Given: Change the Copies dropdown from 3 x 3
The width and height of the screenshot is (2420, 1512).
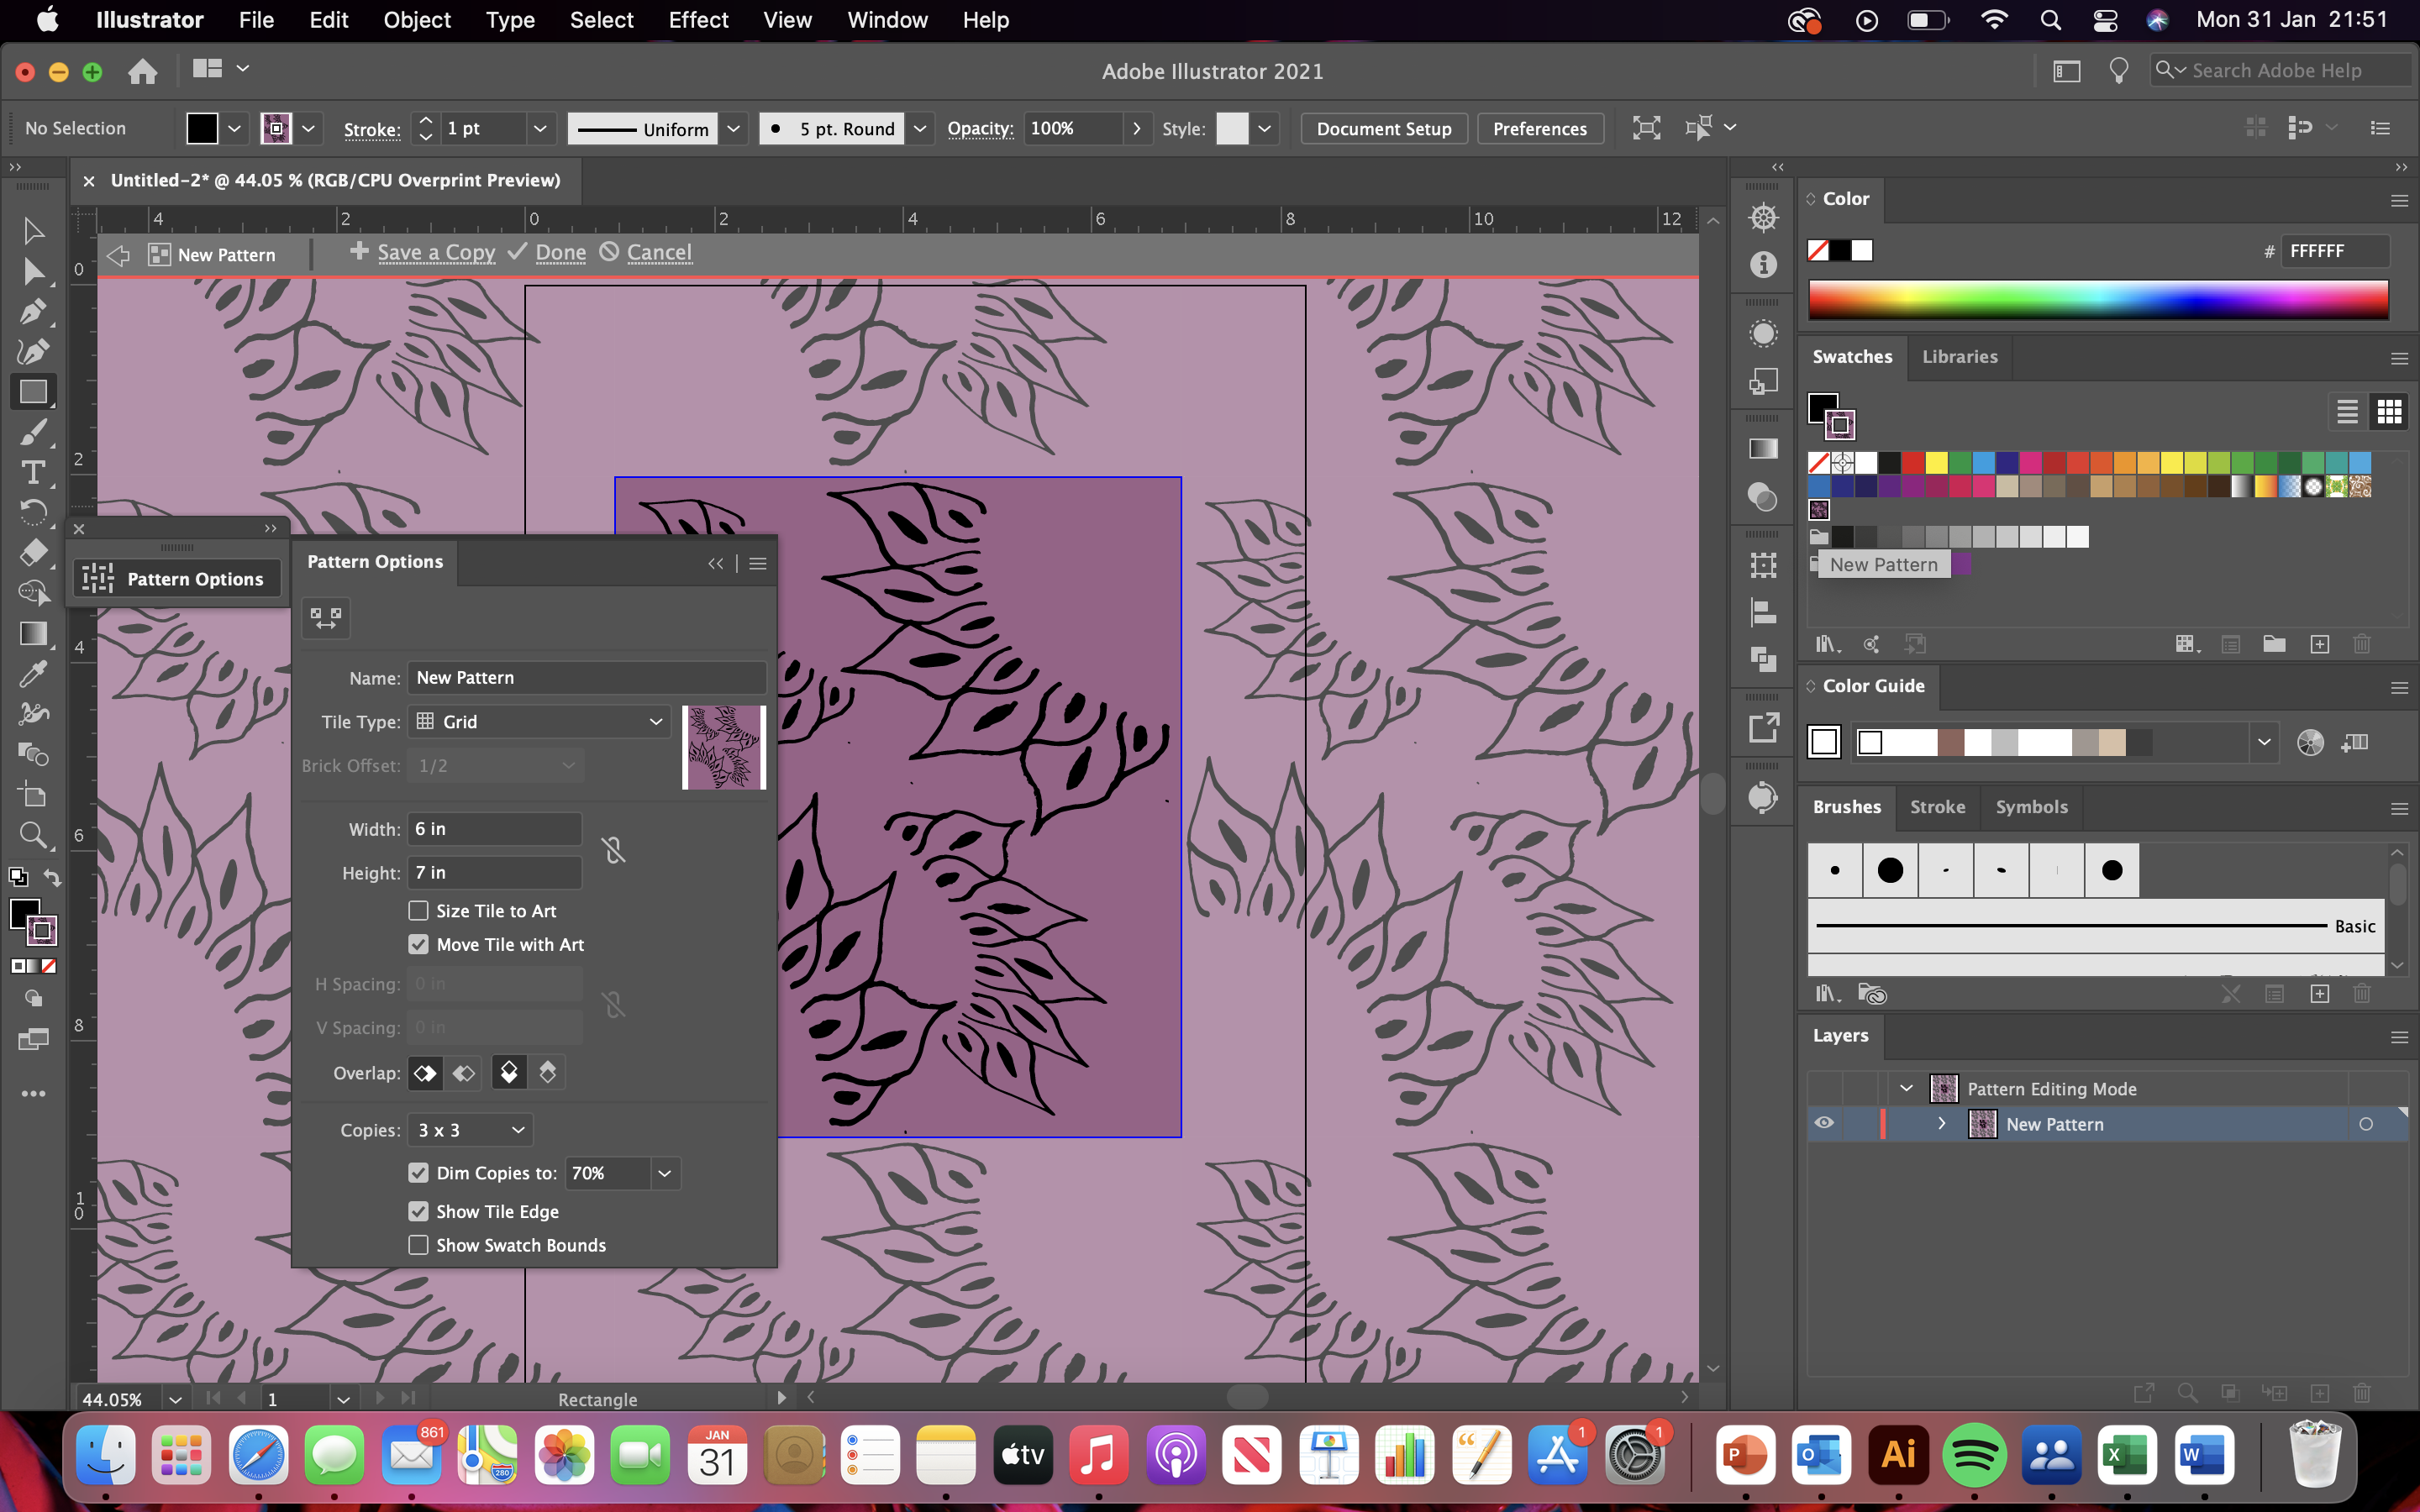Looking at the screenshot, I should pyautogui.click(x=518, y=1129).
